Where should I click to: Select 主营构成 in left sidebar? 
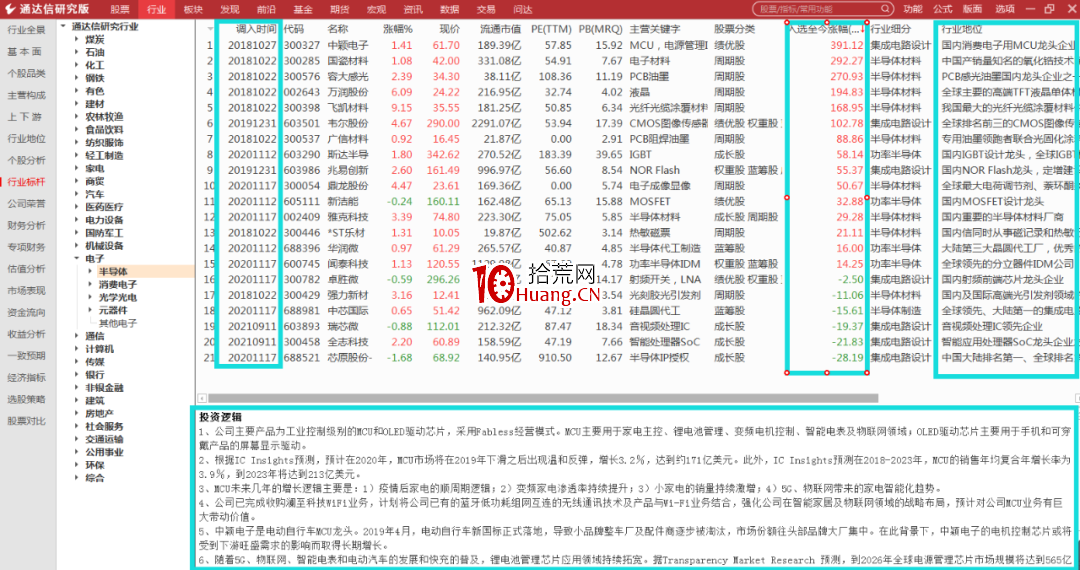pyautogui.click(x=26, y=95)
